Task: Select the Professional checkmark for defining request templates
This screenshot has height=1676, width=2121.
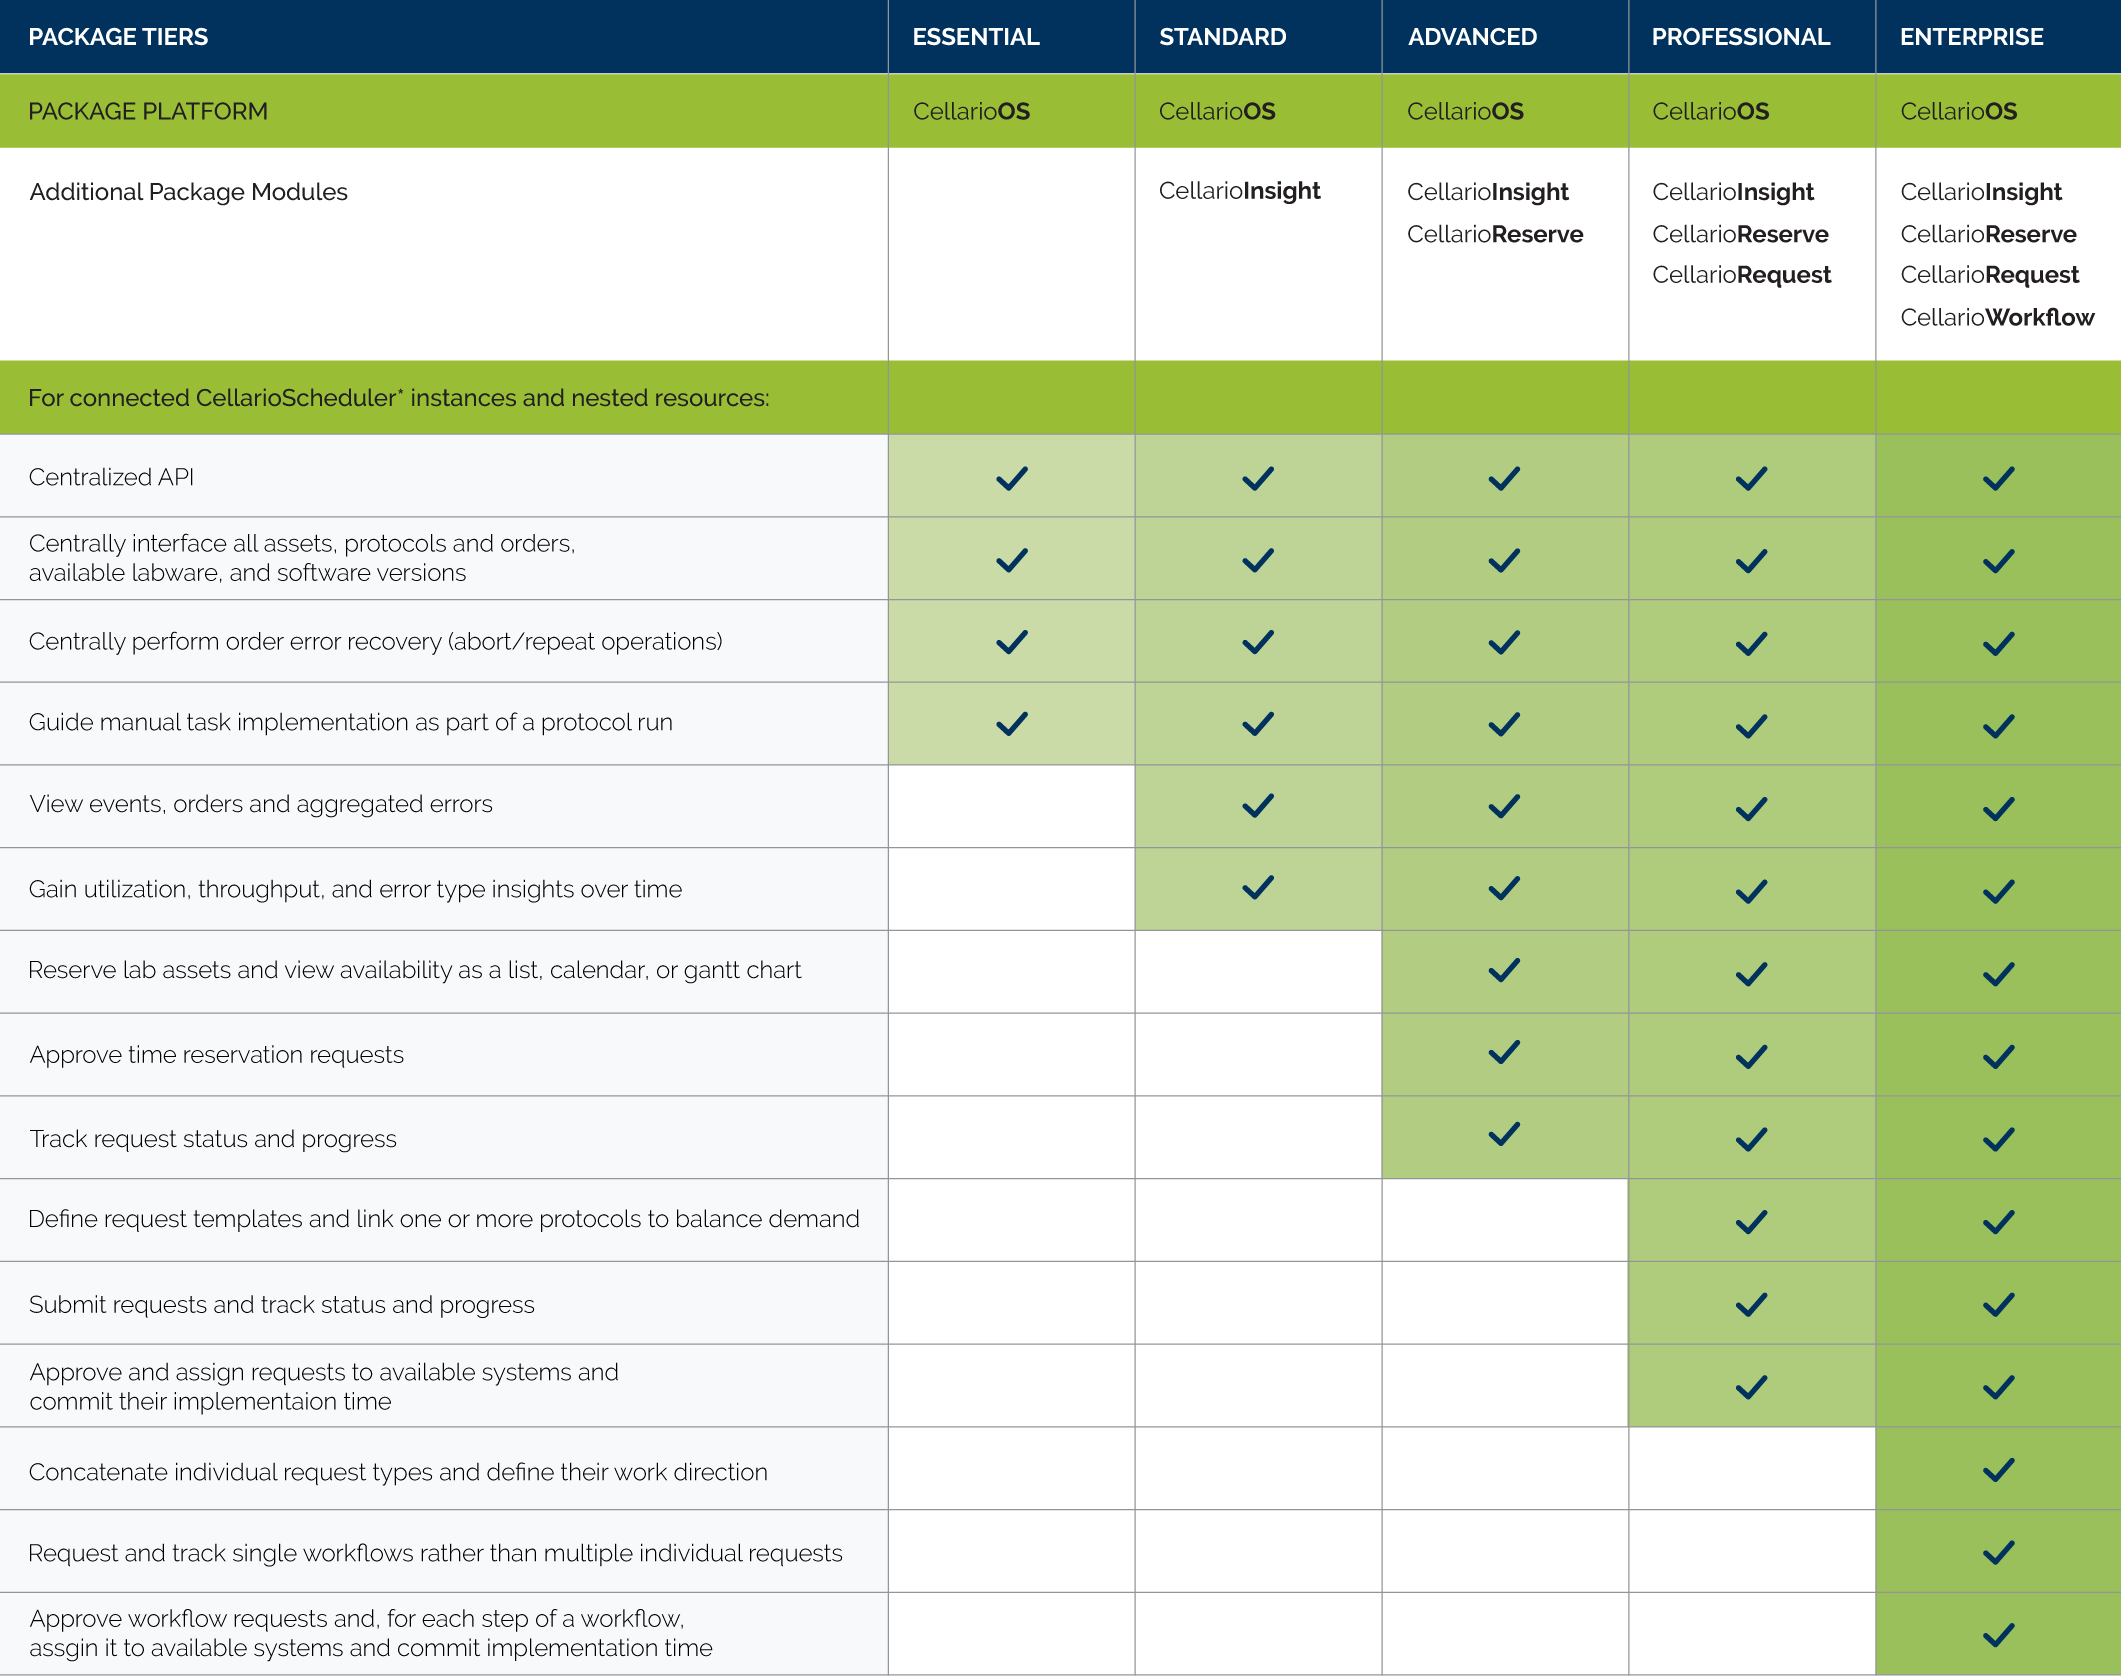Action: point(1750,1220)
